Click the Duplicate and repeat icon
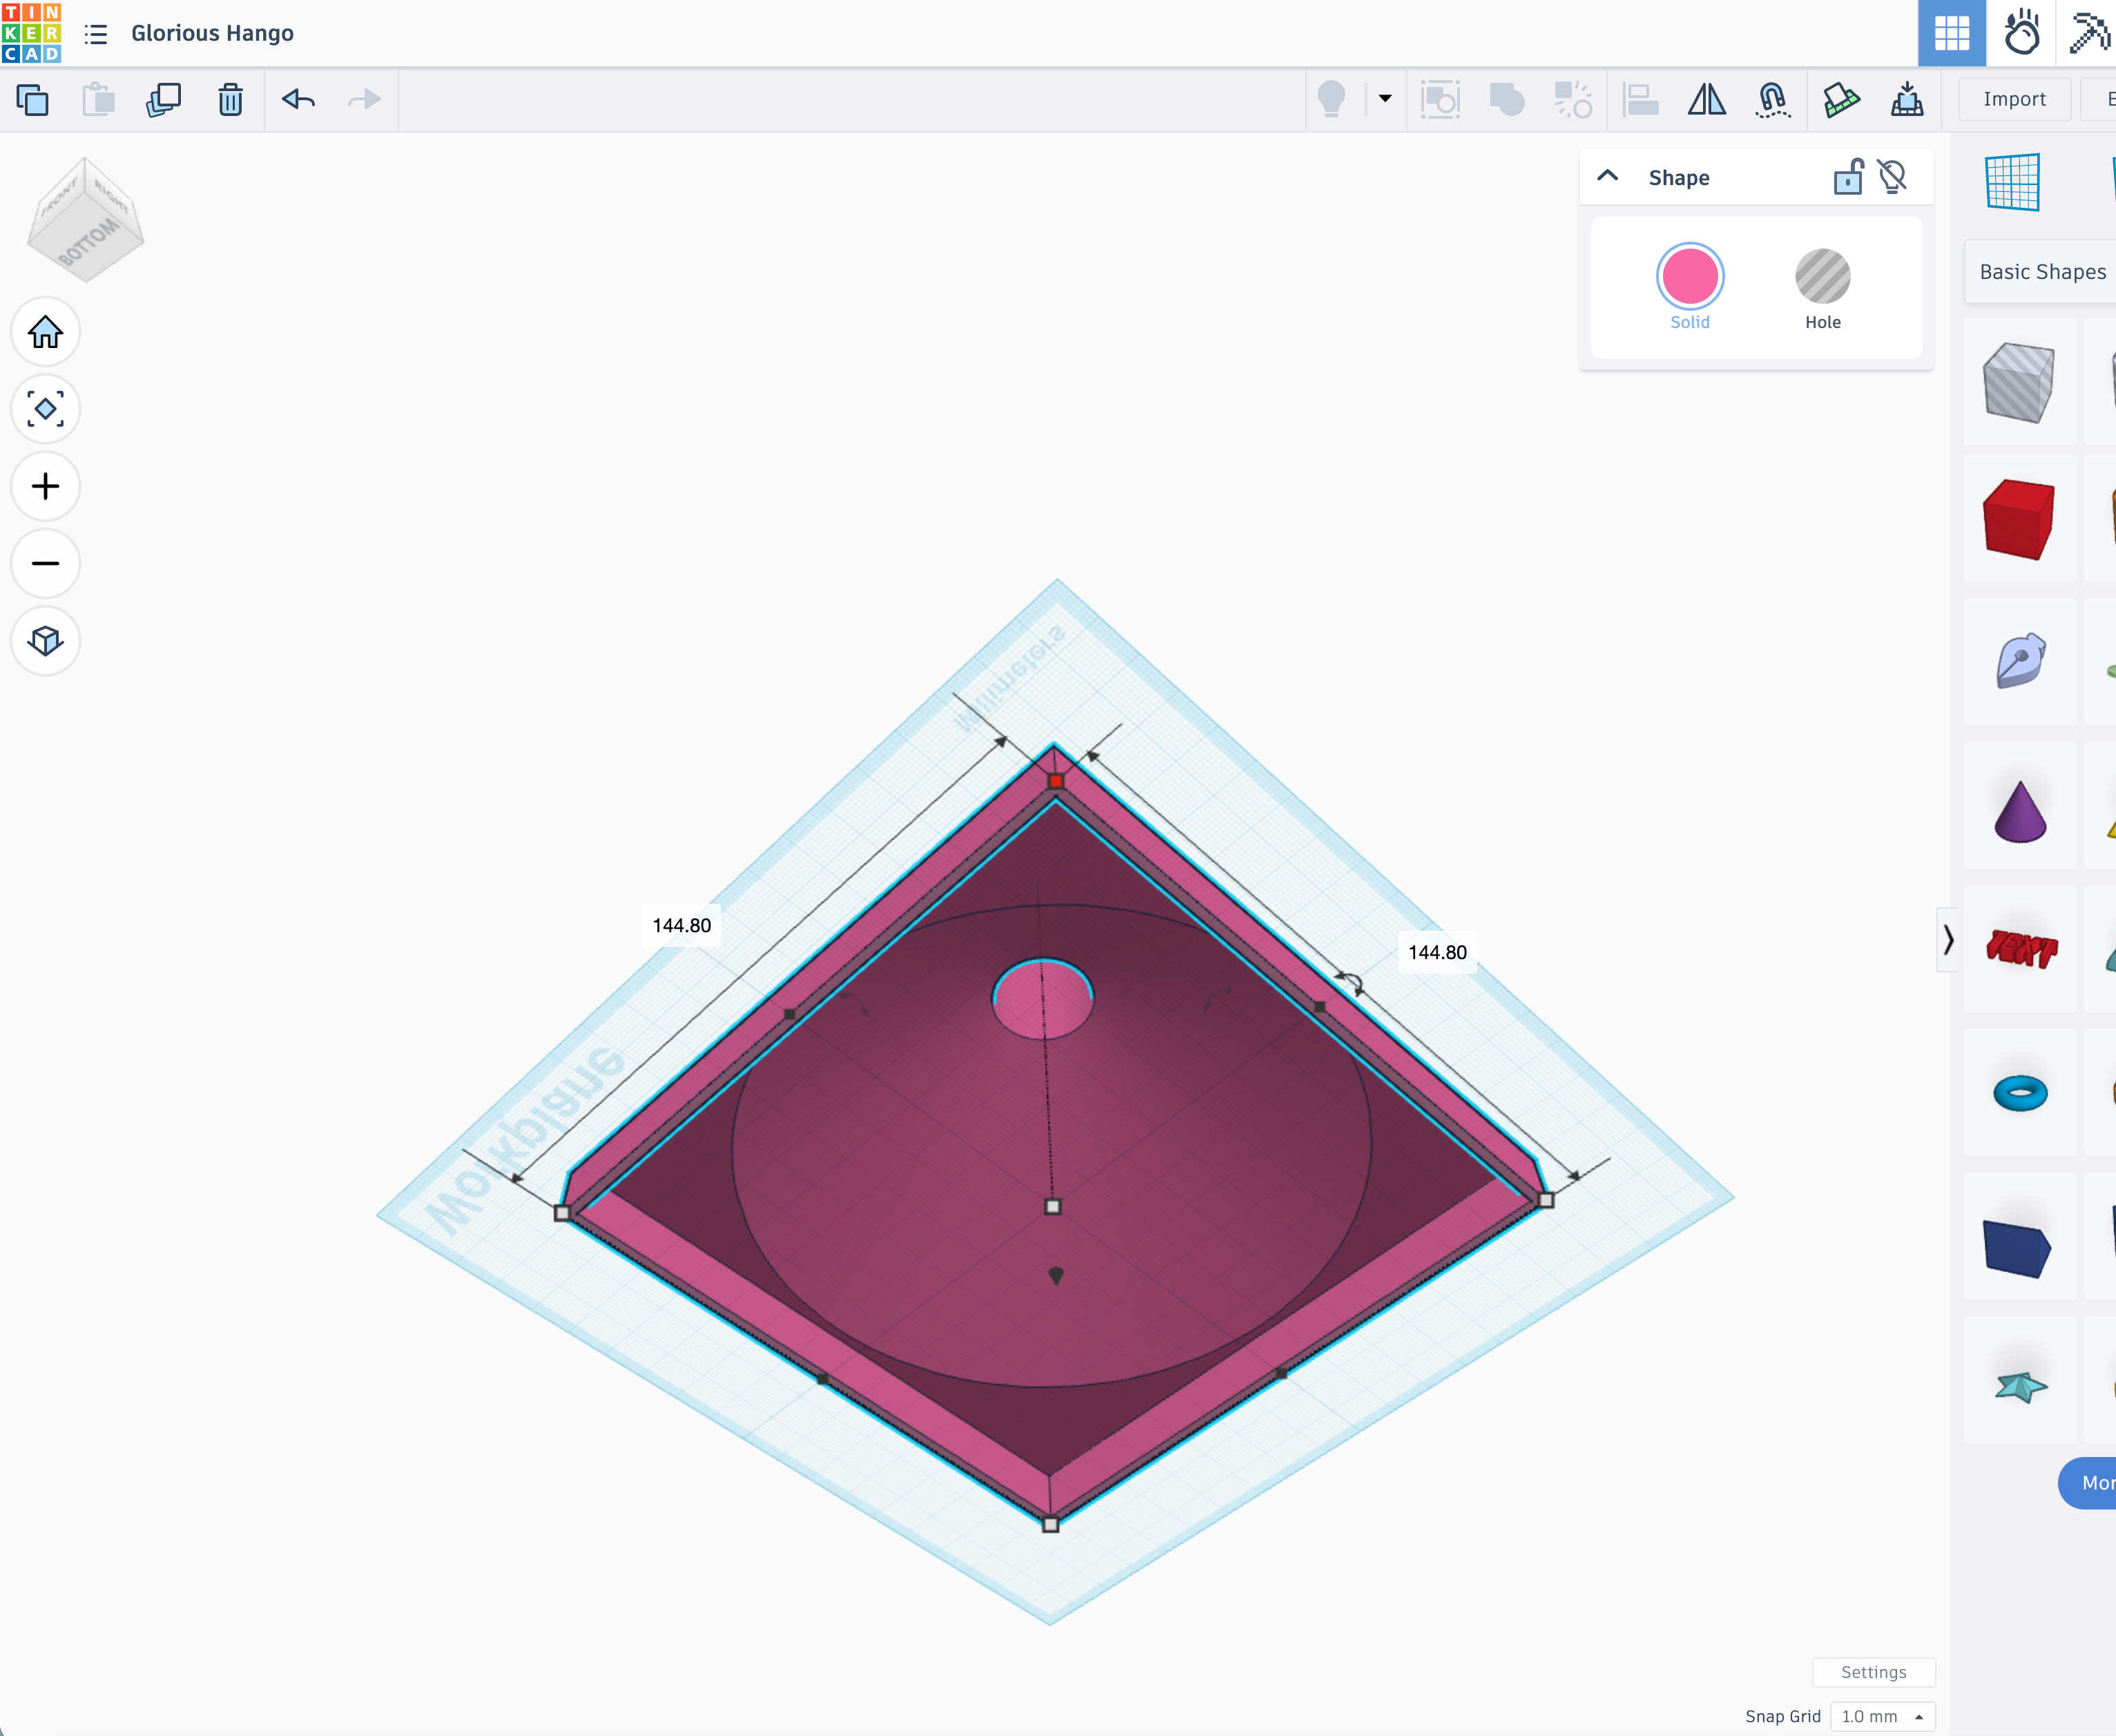This screenshot has width=2116, height=1736. coord(164,100)
